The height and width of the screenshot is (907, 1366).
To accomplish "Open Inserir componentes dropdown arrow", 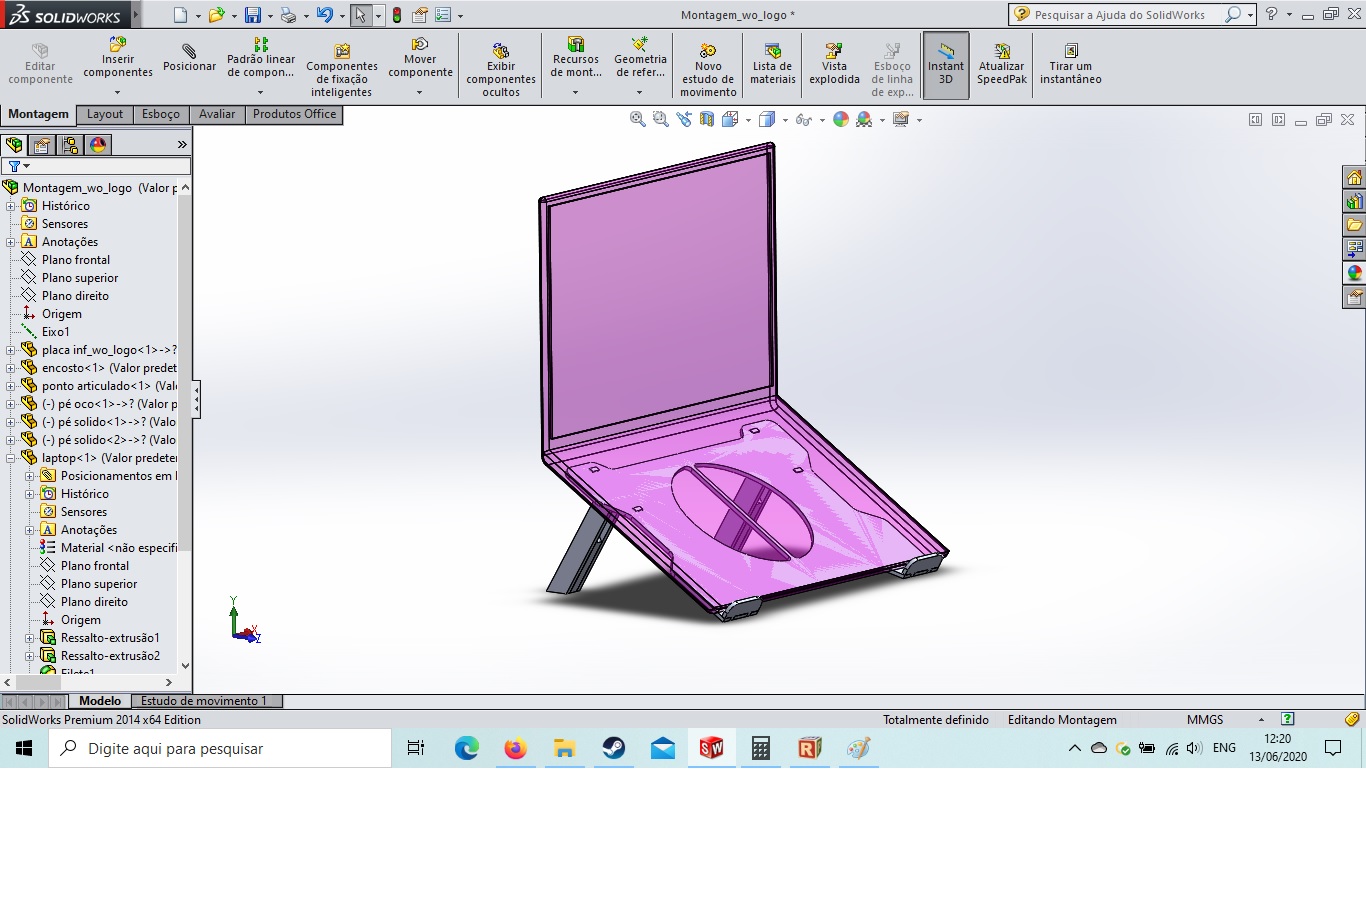I will click(x=118, y=92).
